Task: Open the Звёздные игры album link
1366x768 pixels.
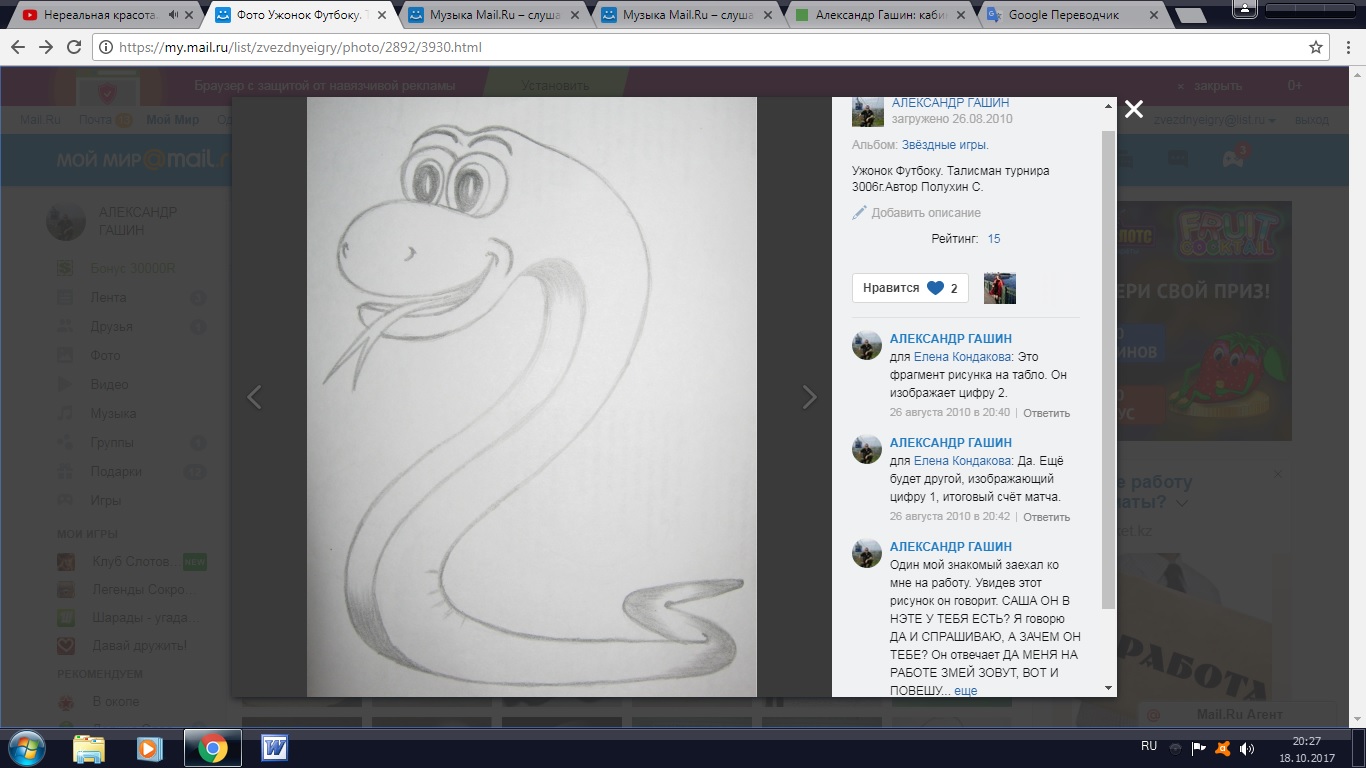Action: (x=945, y=145)
